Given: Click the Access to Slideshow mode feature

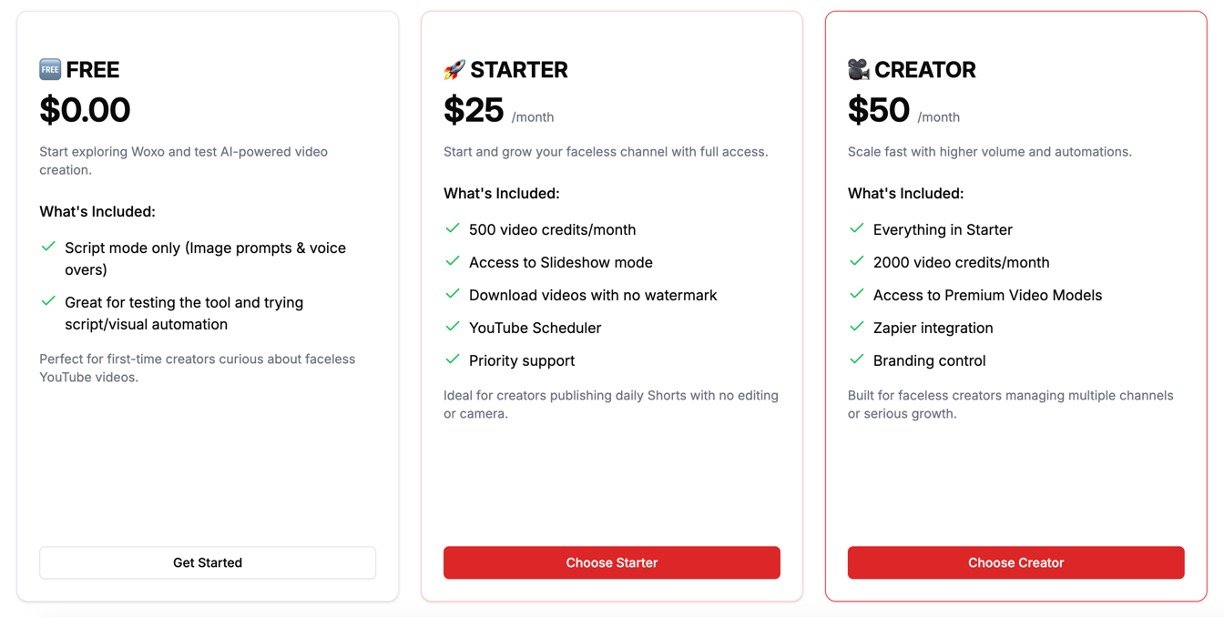Looking at the screenshot, I should pyautogui.click(x=560, y=262).
